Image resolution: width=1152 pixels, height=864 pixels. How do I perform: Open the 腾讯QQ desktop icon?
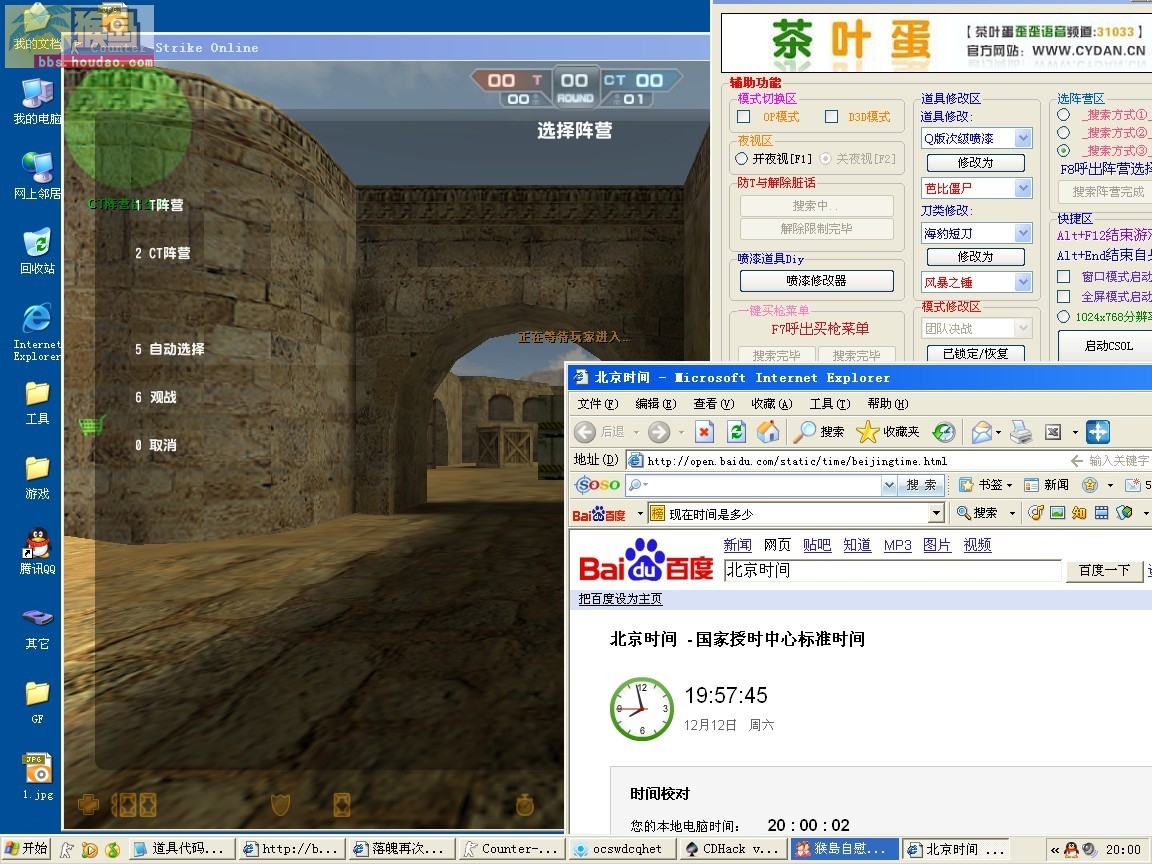click(x=37, y=552)
